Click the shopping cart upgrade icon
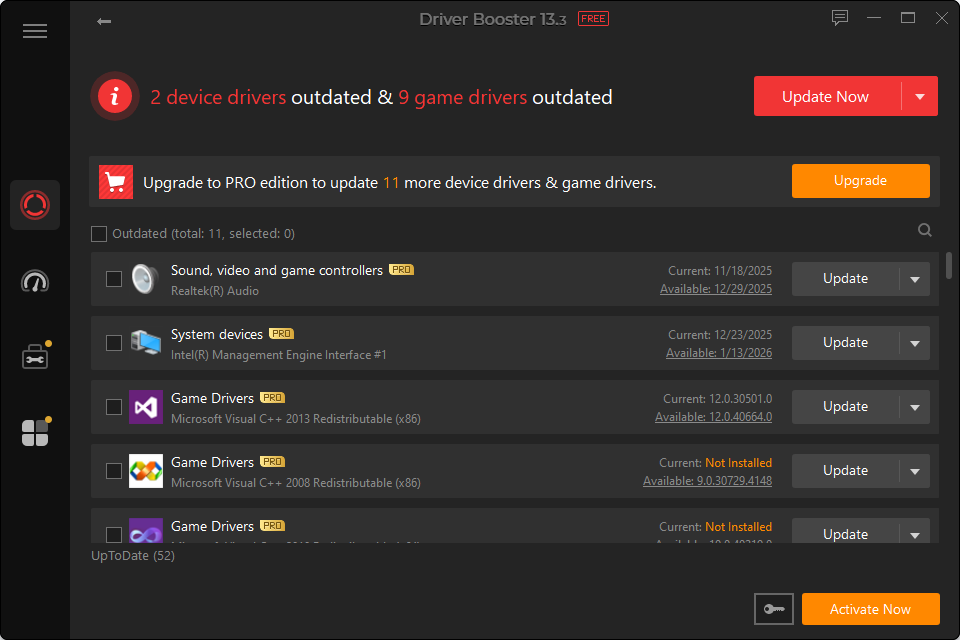This screenshot has width=960, height=640. tap(116, 182)
